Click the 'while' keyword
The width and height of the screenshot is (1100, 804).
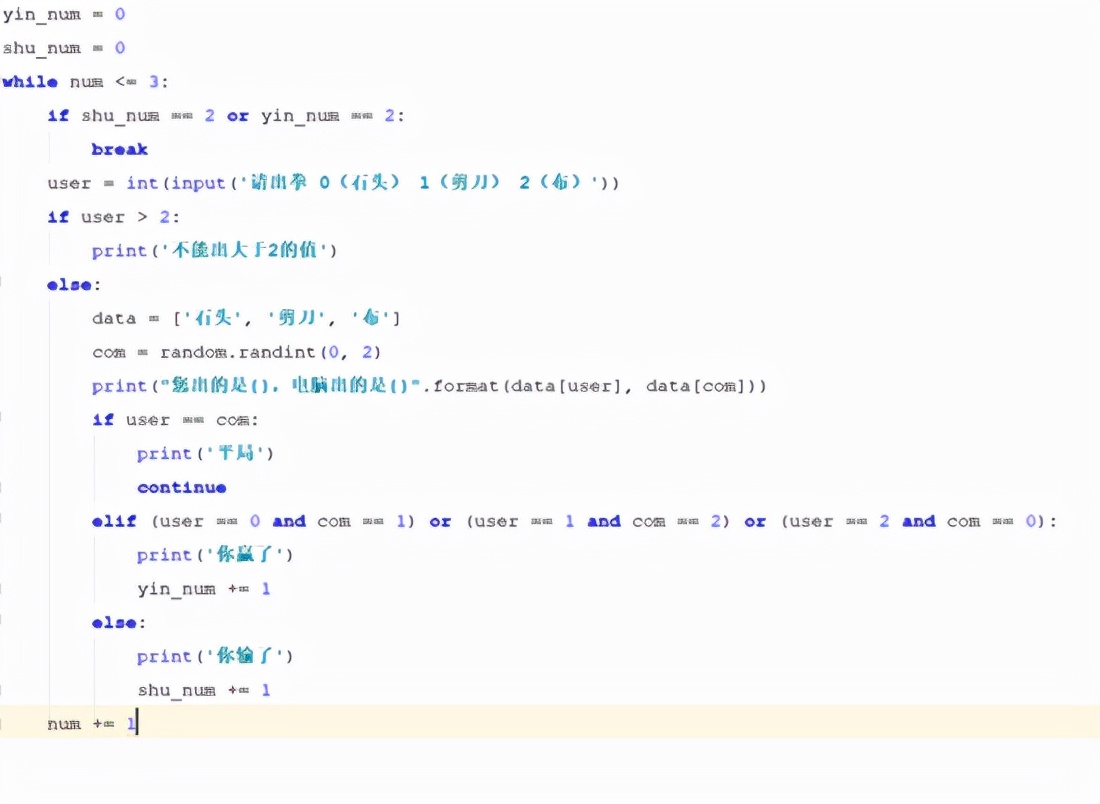30,81
